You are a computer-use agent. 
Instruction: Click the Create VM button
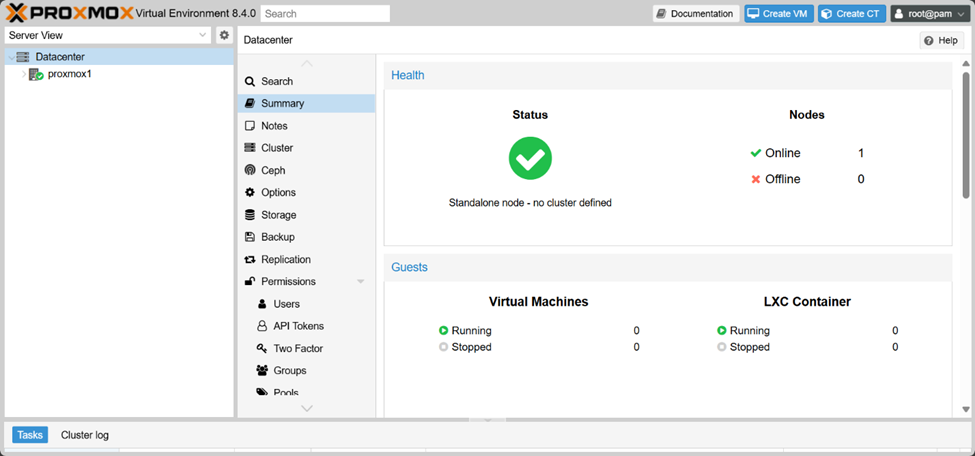pyautogui.click(x=779, y=14)
